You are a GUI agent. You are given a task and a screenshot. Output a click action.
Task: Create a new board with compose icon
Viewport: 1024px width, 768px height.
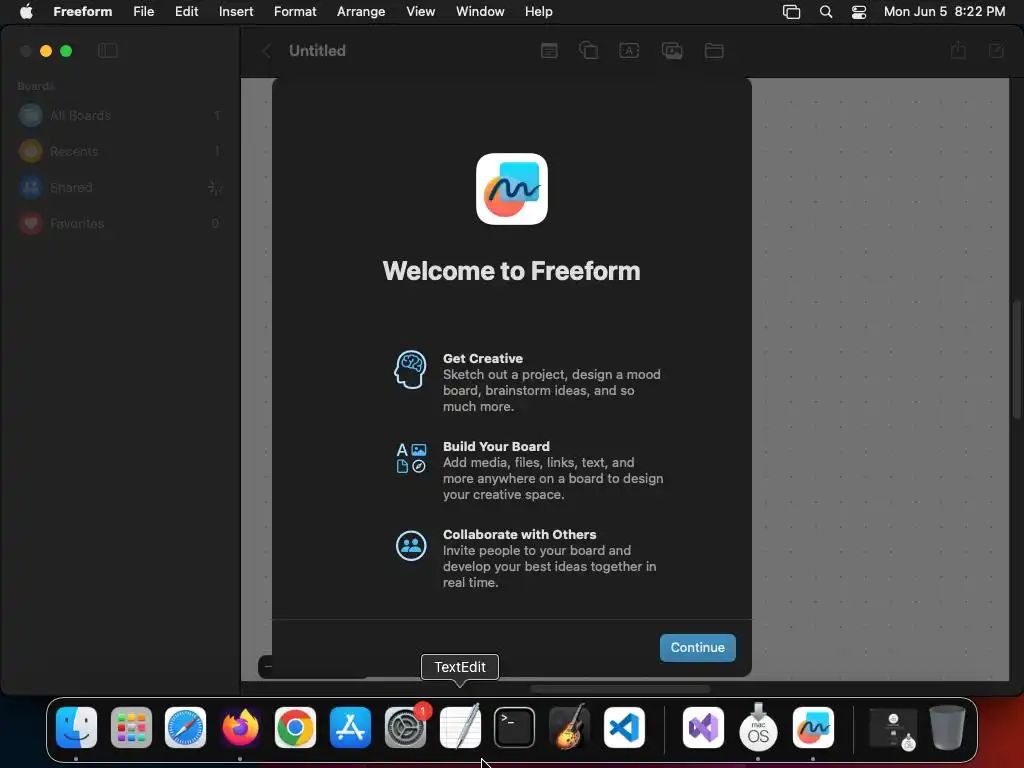[x=996, y=50]
